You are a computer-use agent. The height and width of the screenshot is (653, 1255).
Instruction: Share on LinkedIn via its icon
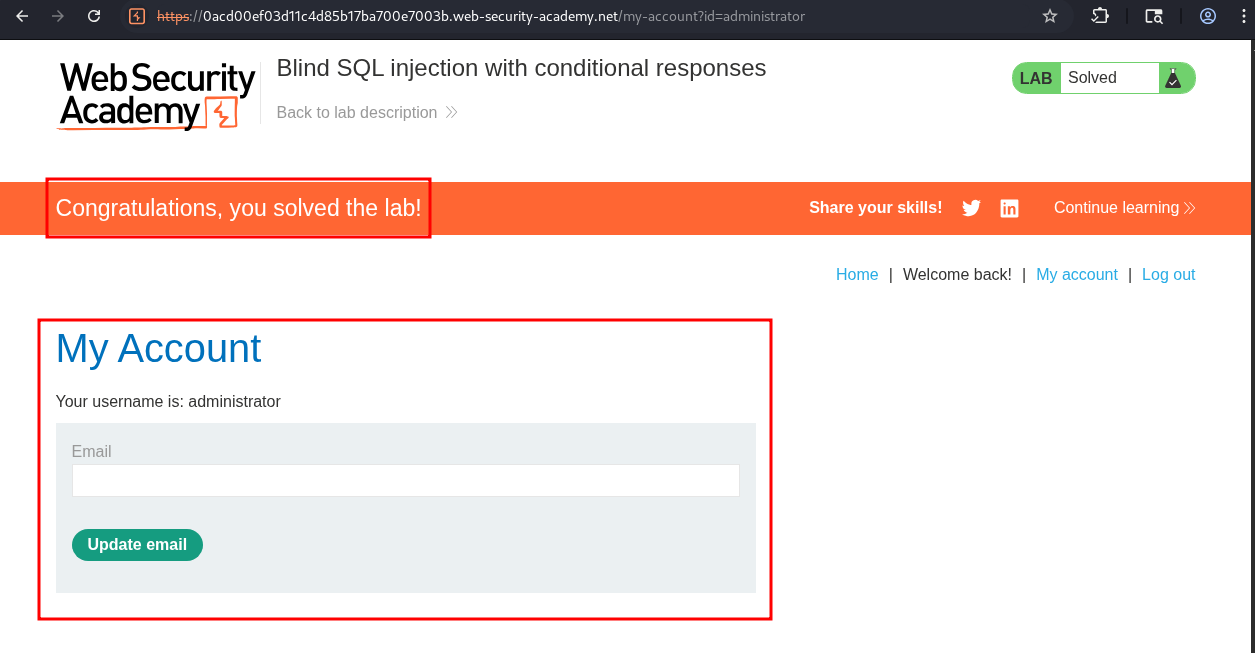[1009, 208]
